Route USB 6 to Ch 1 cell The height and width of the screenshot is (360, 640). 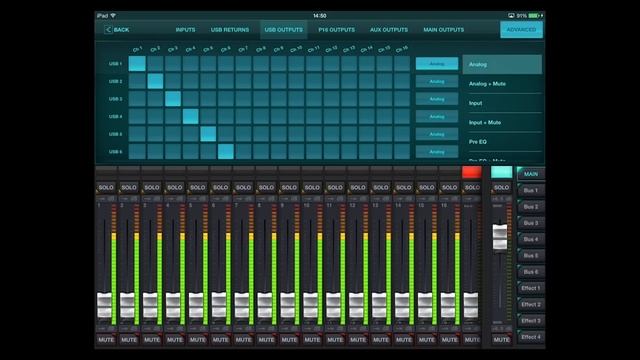point(137,151)
